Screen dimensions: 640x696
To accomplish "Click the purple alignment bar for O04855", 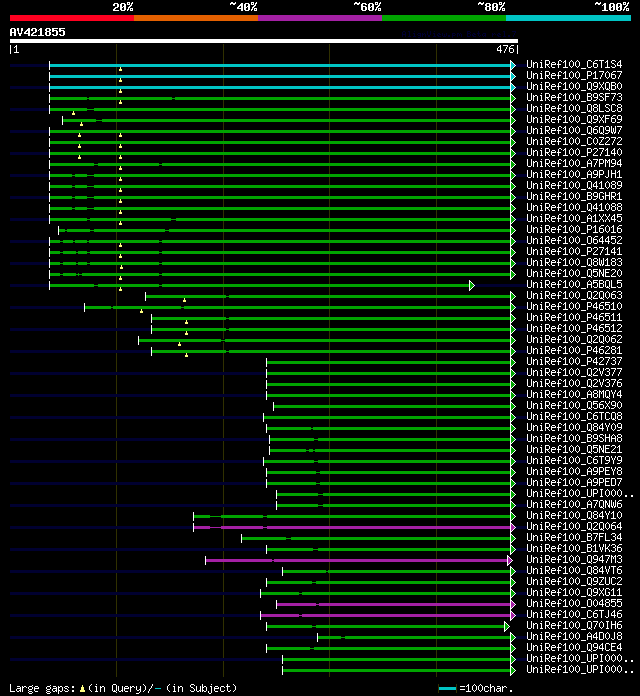I will coord(393,605).
